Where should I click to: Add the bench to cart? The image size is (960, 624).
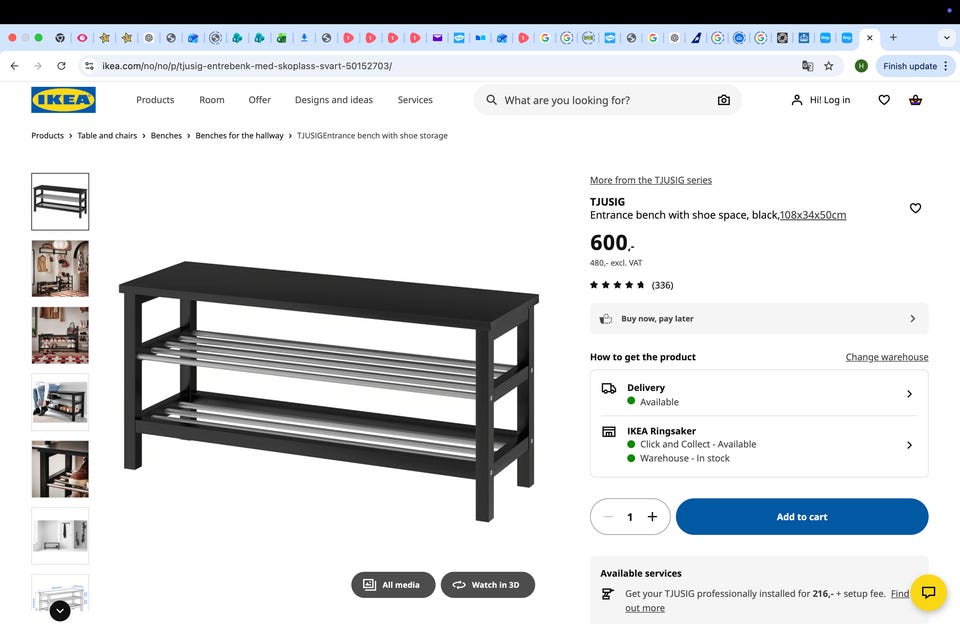802,517
